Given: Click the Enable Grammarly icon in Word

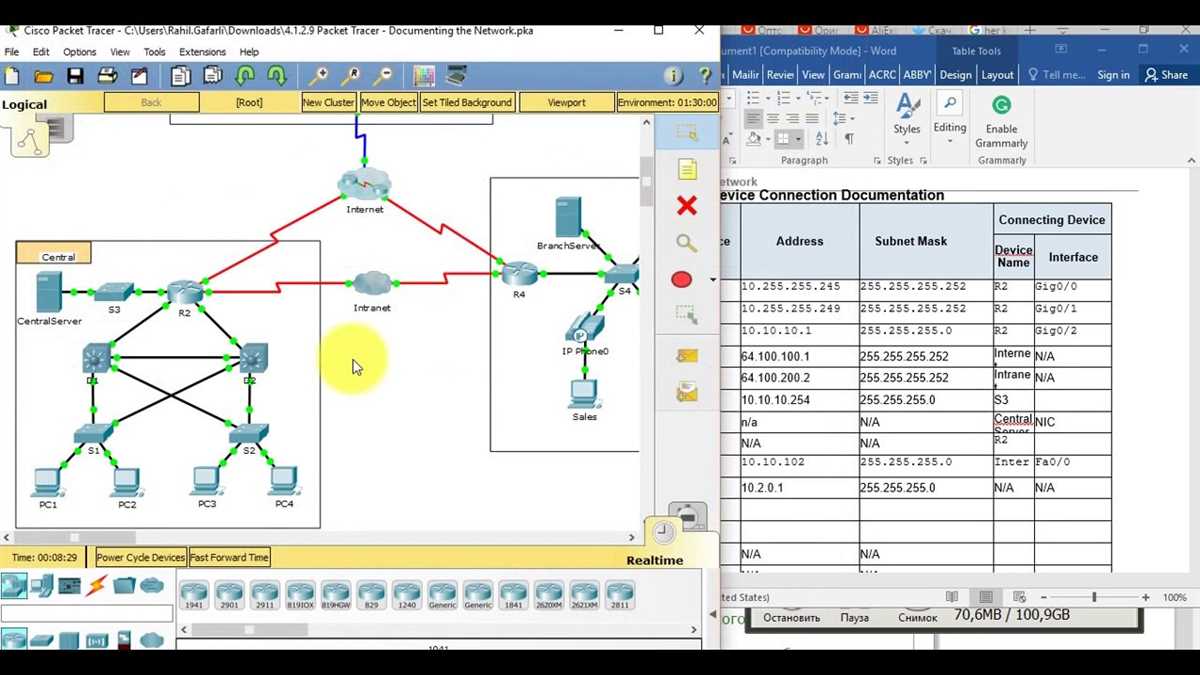Looking at the screenshot, I should 1001,122.
